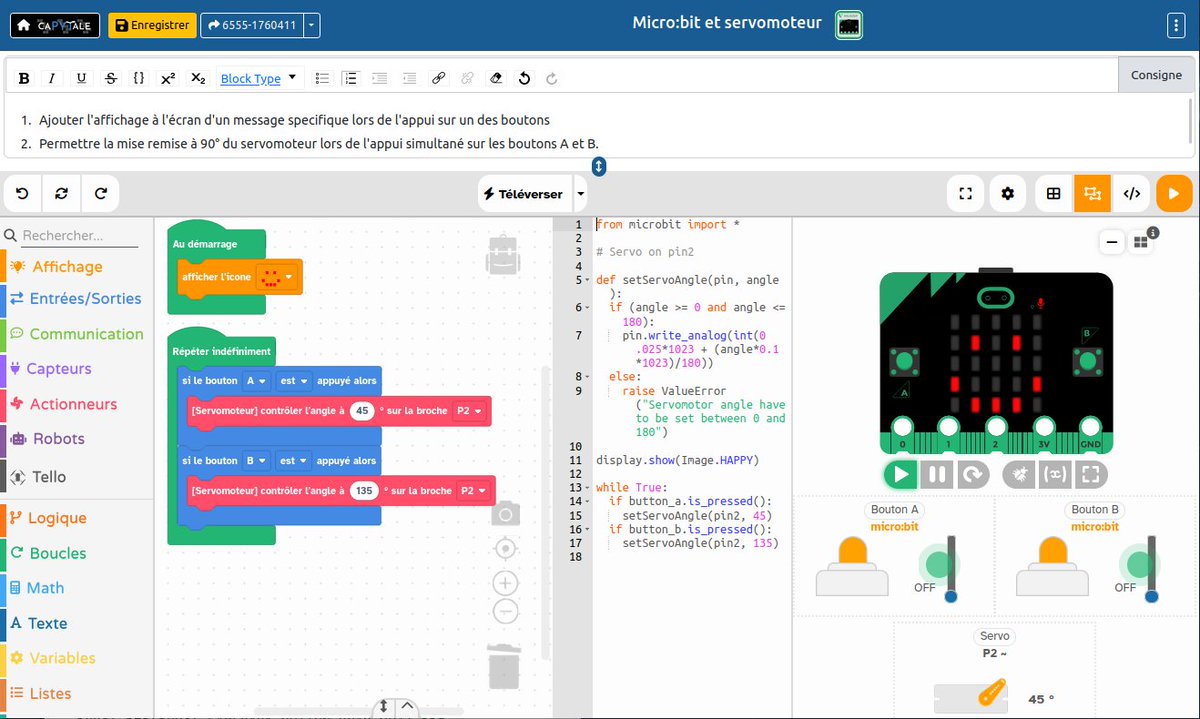Click the angle value 135 field
1200x719 pixels.
(364, 491)
